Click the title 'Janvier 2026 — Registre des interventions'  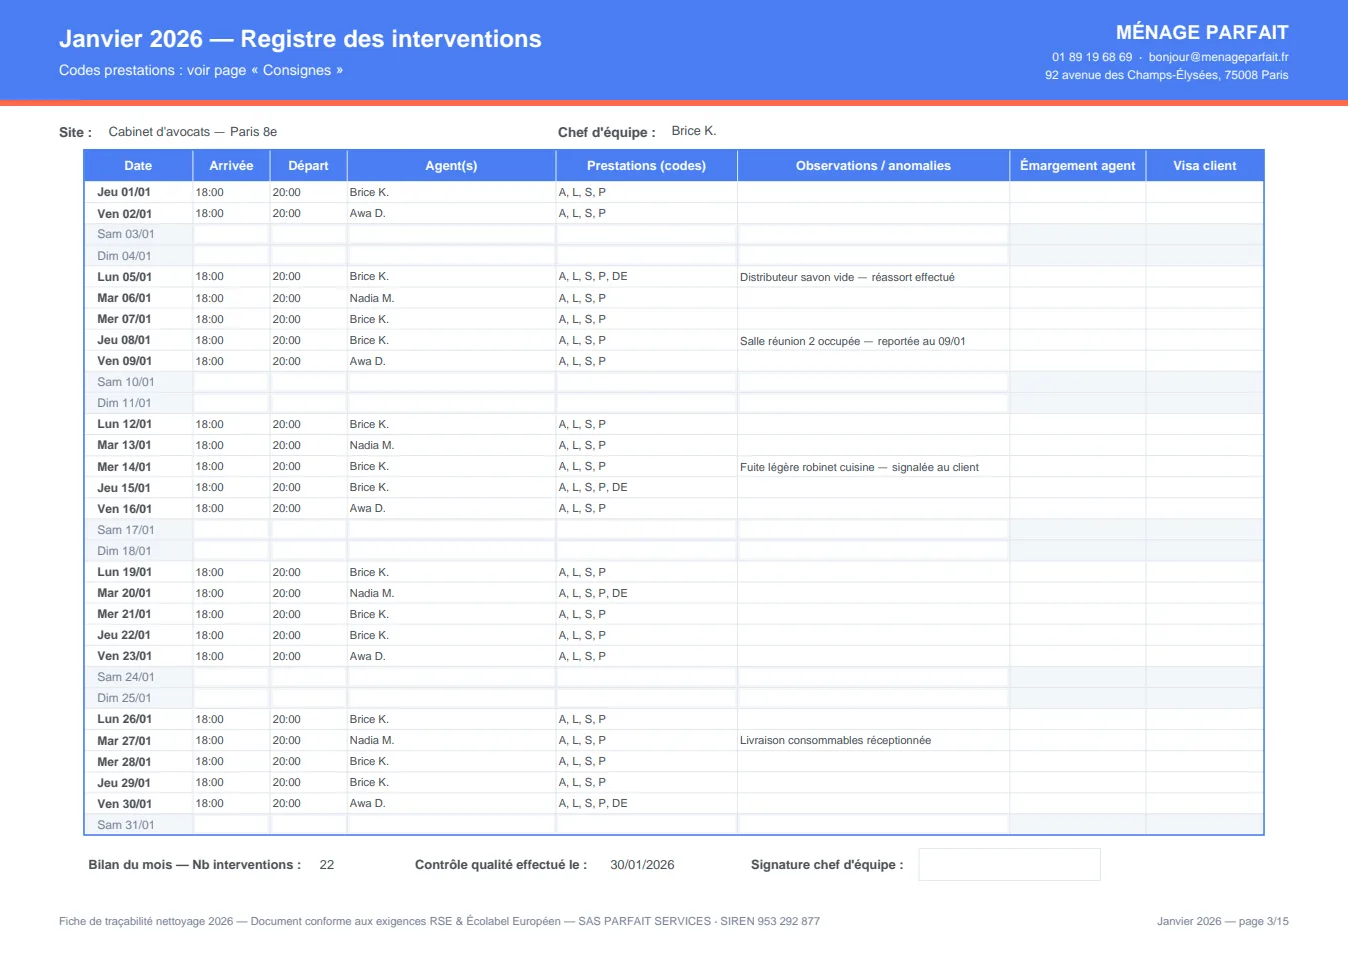300,39
